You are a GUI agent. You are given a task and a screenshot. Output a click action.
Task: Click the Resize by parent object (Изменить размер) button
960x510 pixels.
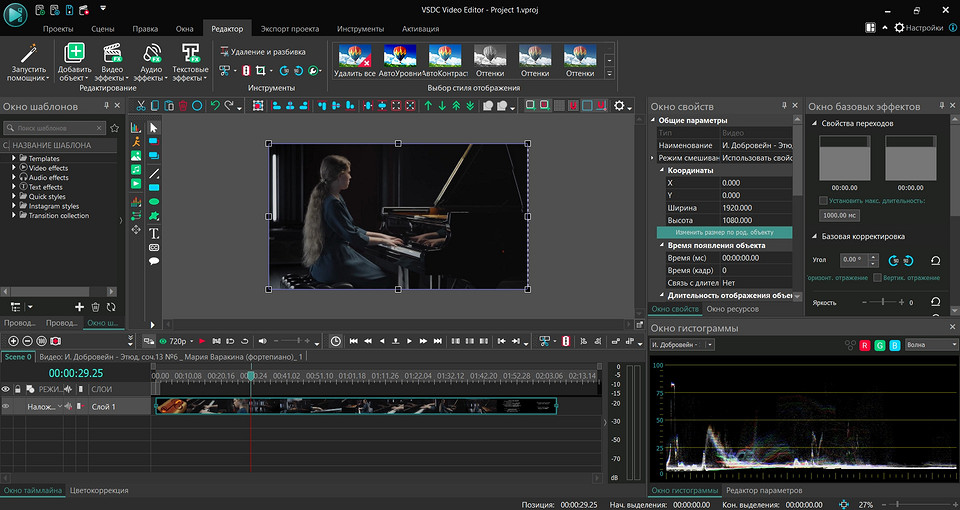click(724, 233)
